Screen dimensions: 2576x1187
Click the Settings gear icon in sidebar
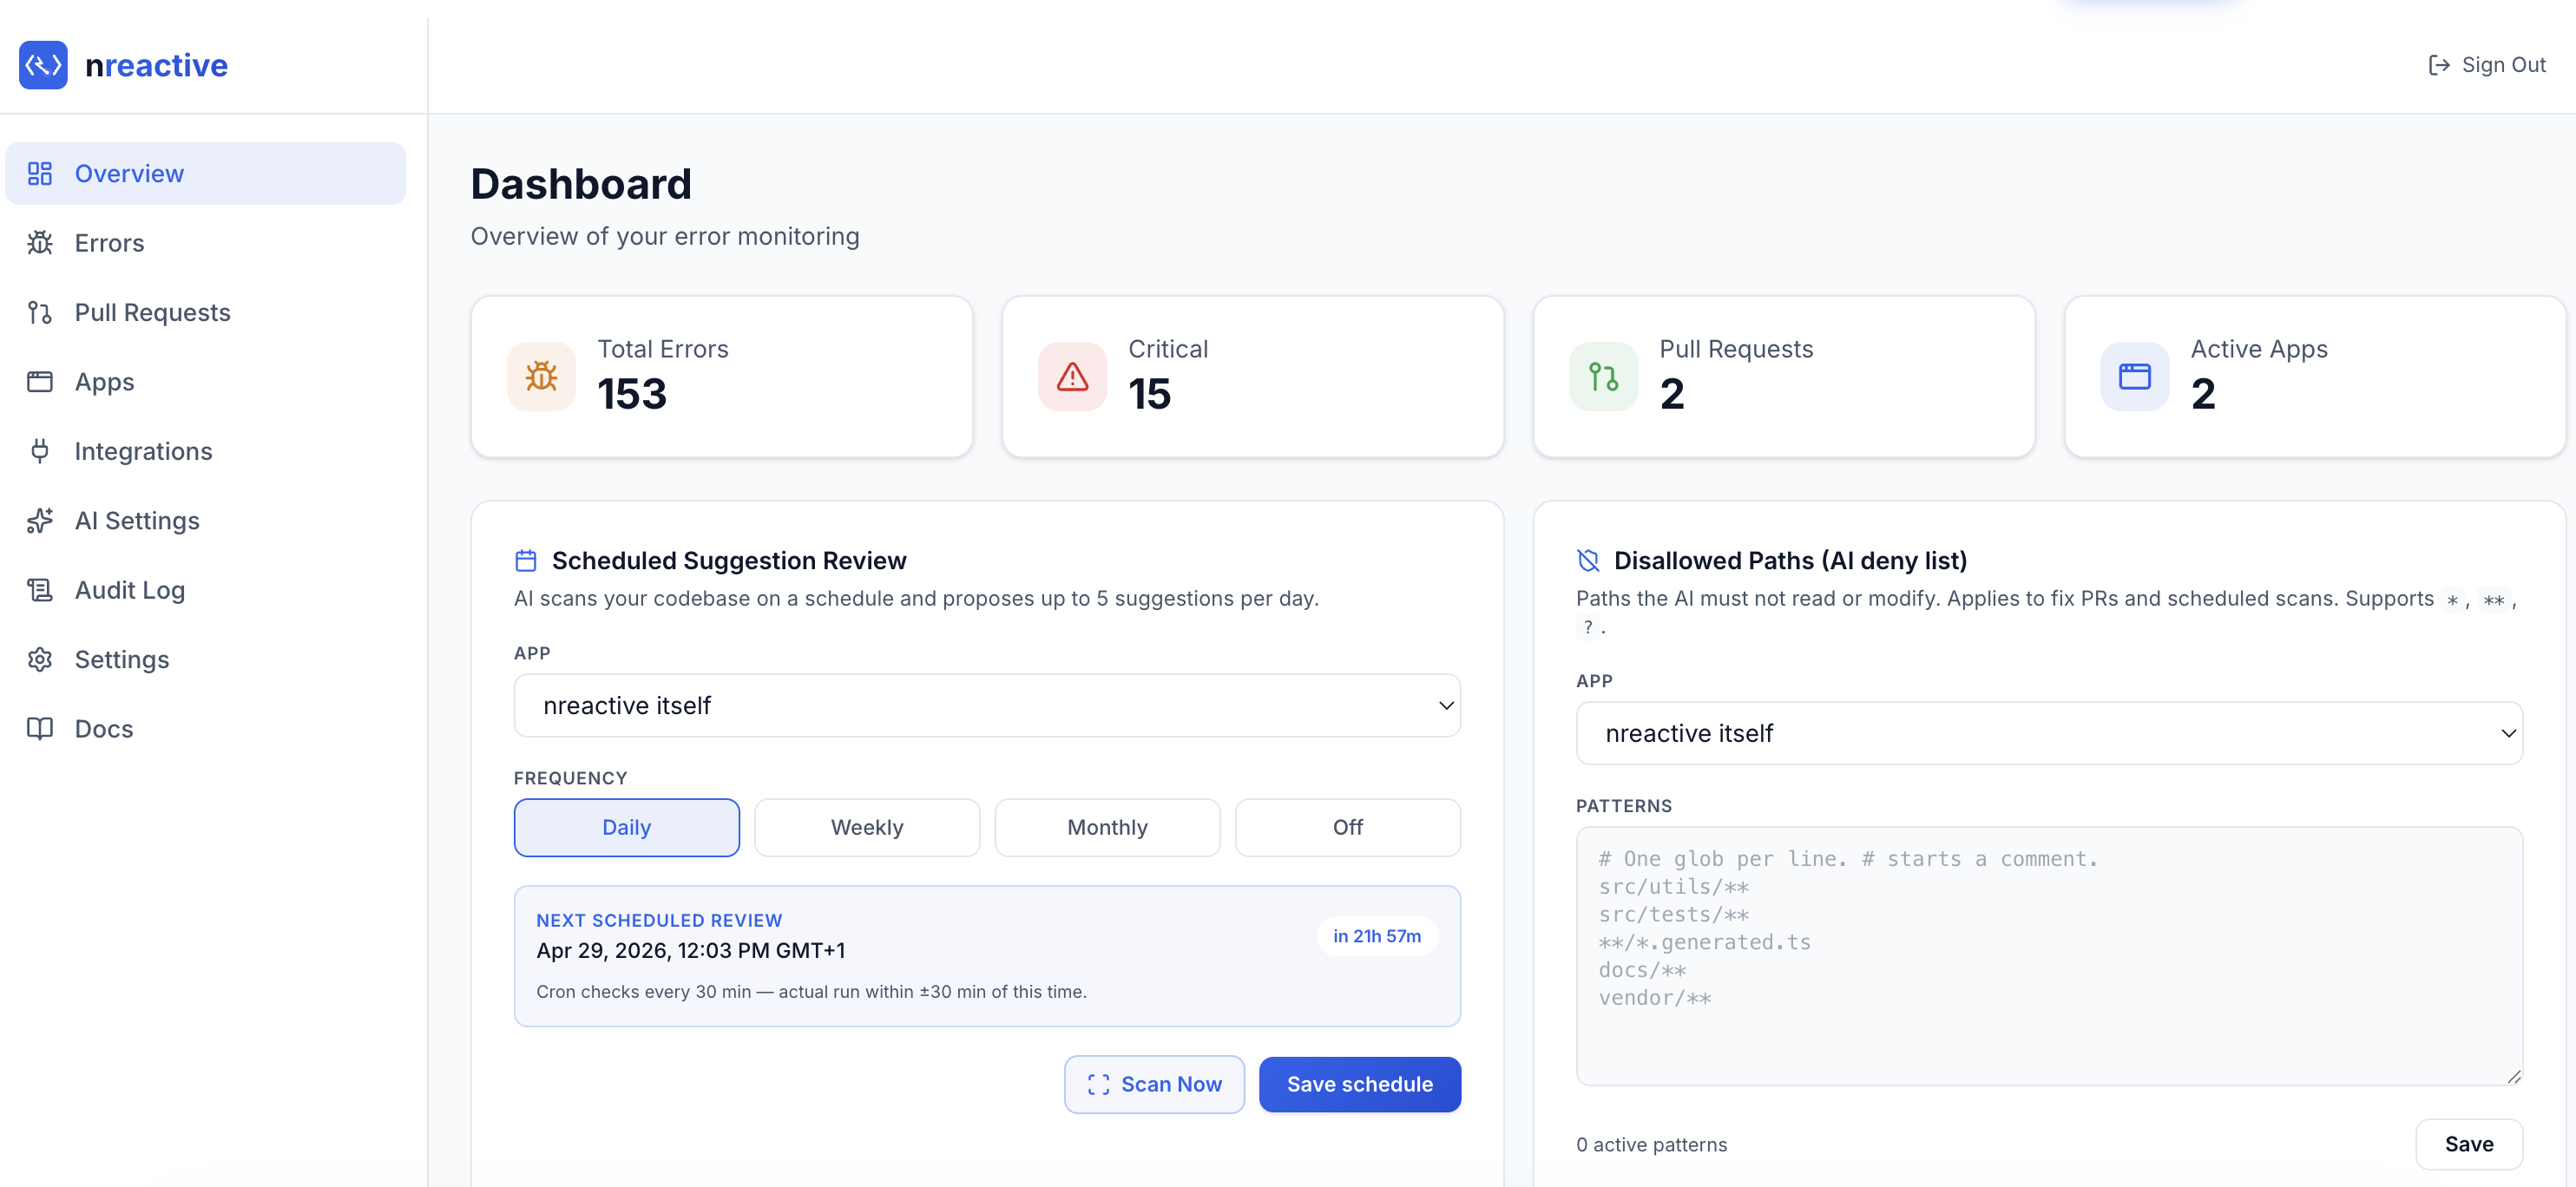40,660
